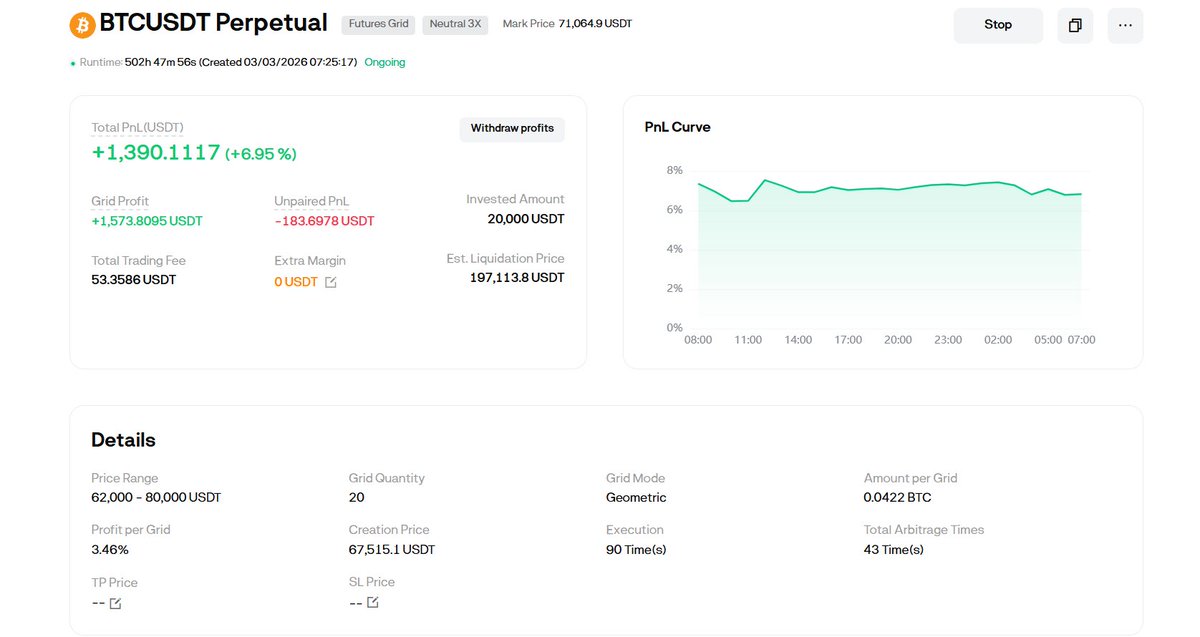Click Invested Amount 20,000 USDT value
This screenshot has width=1200, height=637.
(x=526, y=219)
